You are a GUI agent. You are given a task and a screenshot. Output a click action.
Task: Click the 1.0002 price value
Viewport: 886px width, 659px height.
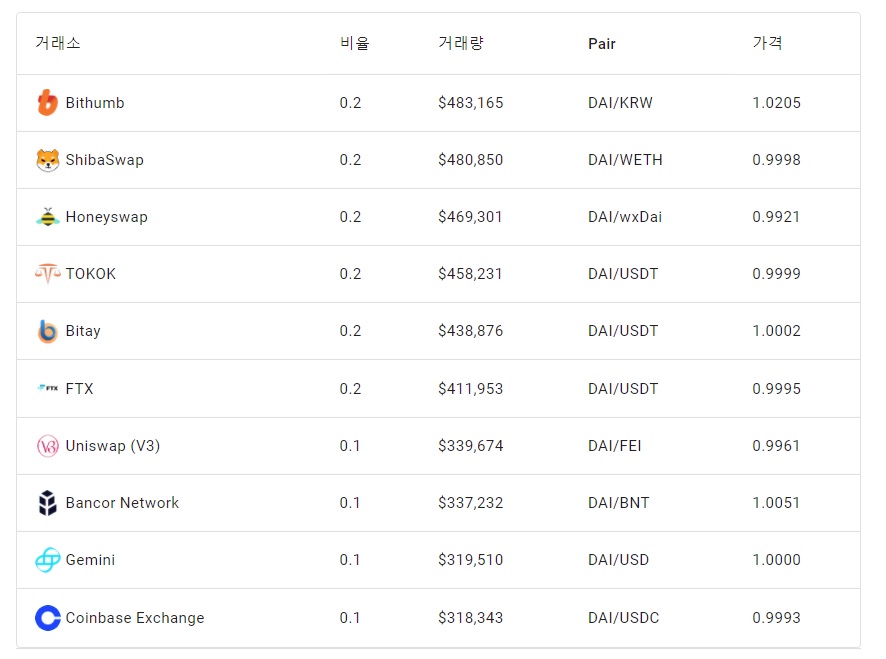(x=776, y=331)
